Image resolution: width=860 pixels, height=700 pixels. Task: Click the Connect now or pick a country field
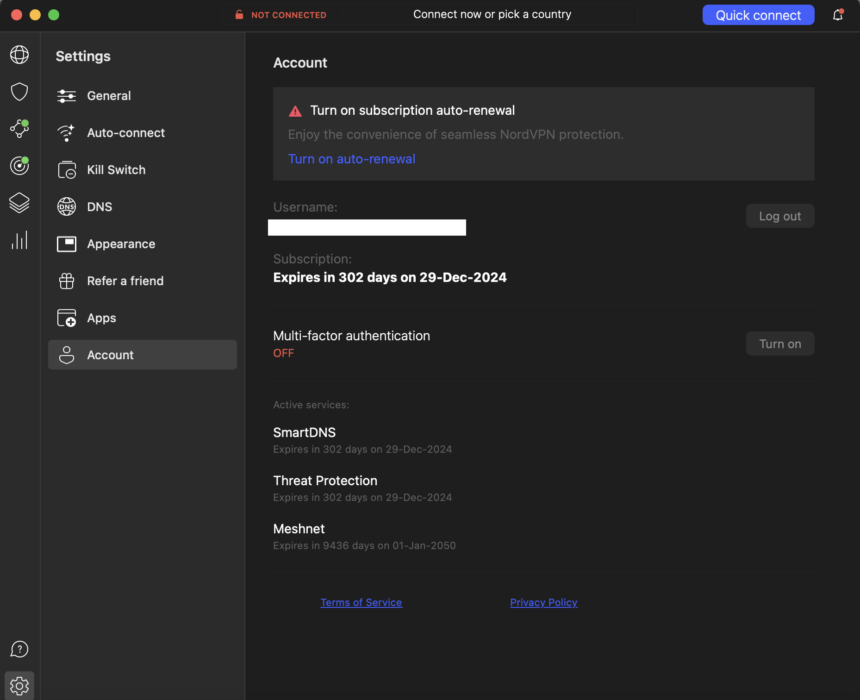[492, 14]
